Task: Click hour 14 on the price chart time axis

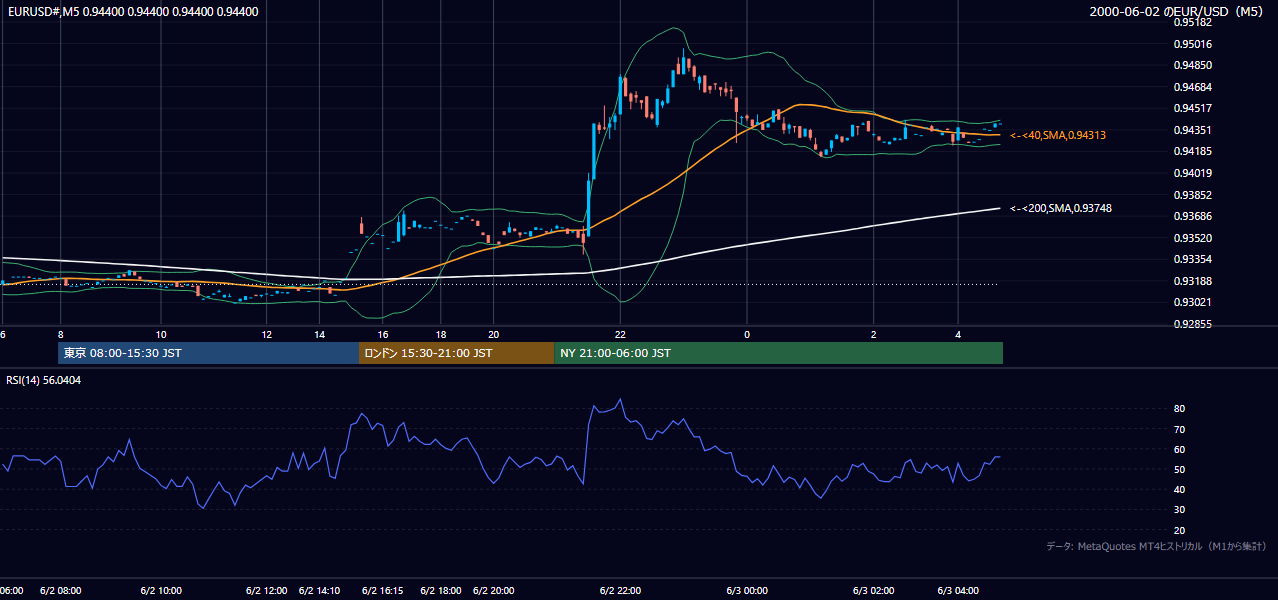Action: pos(320,334)
